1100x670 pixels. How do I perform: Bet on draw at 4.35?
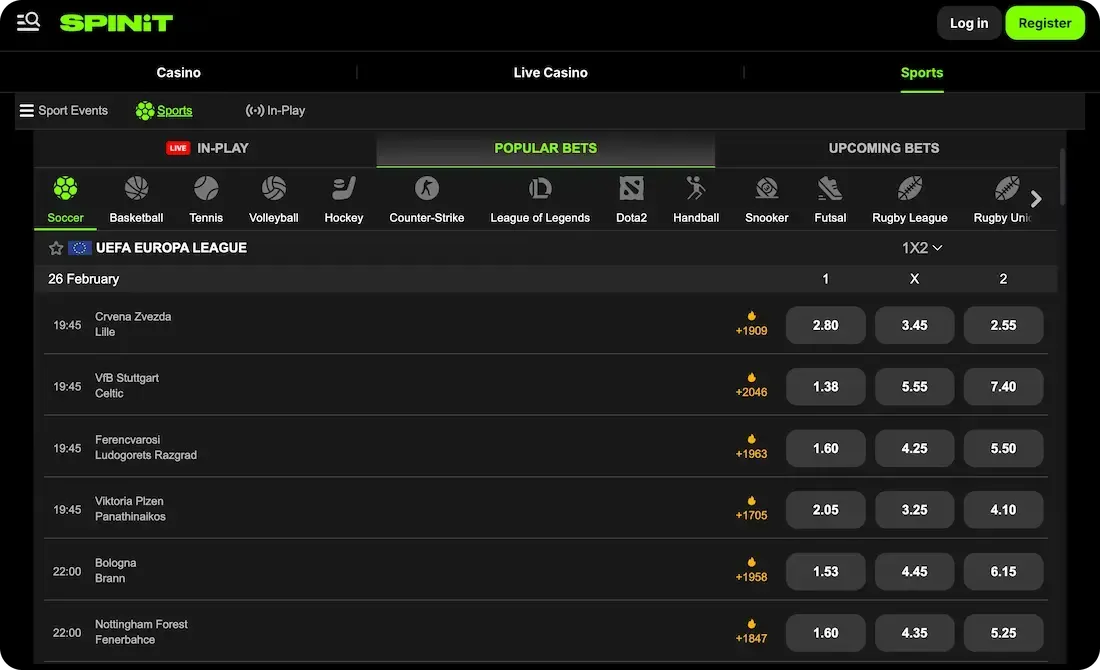pos(914,633)
